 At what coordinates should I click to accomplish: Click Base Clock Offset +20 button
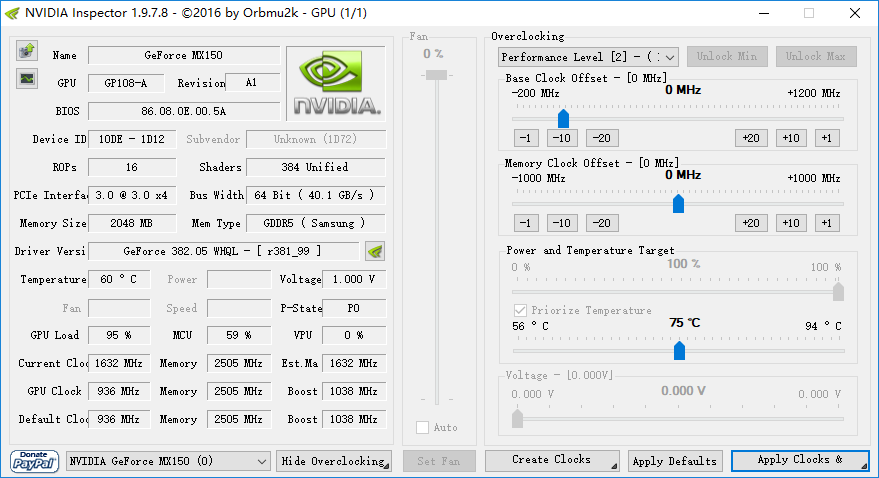tap(751, 138)
